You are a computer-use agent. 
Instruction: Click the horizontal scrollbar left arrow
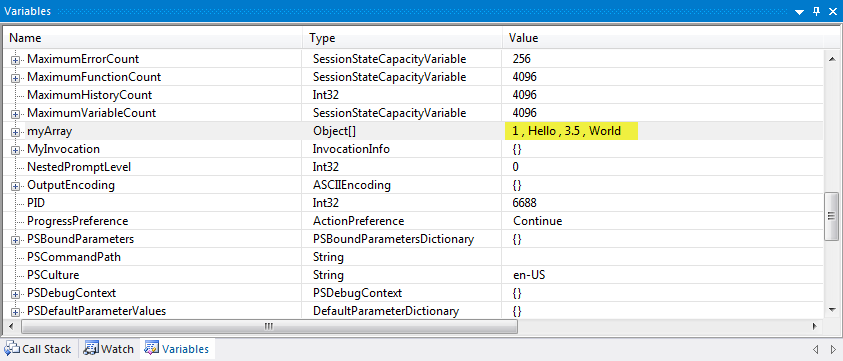coord(12,326)
